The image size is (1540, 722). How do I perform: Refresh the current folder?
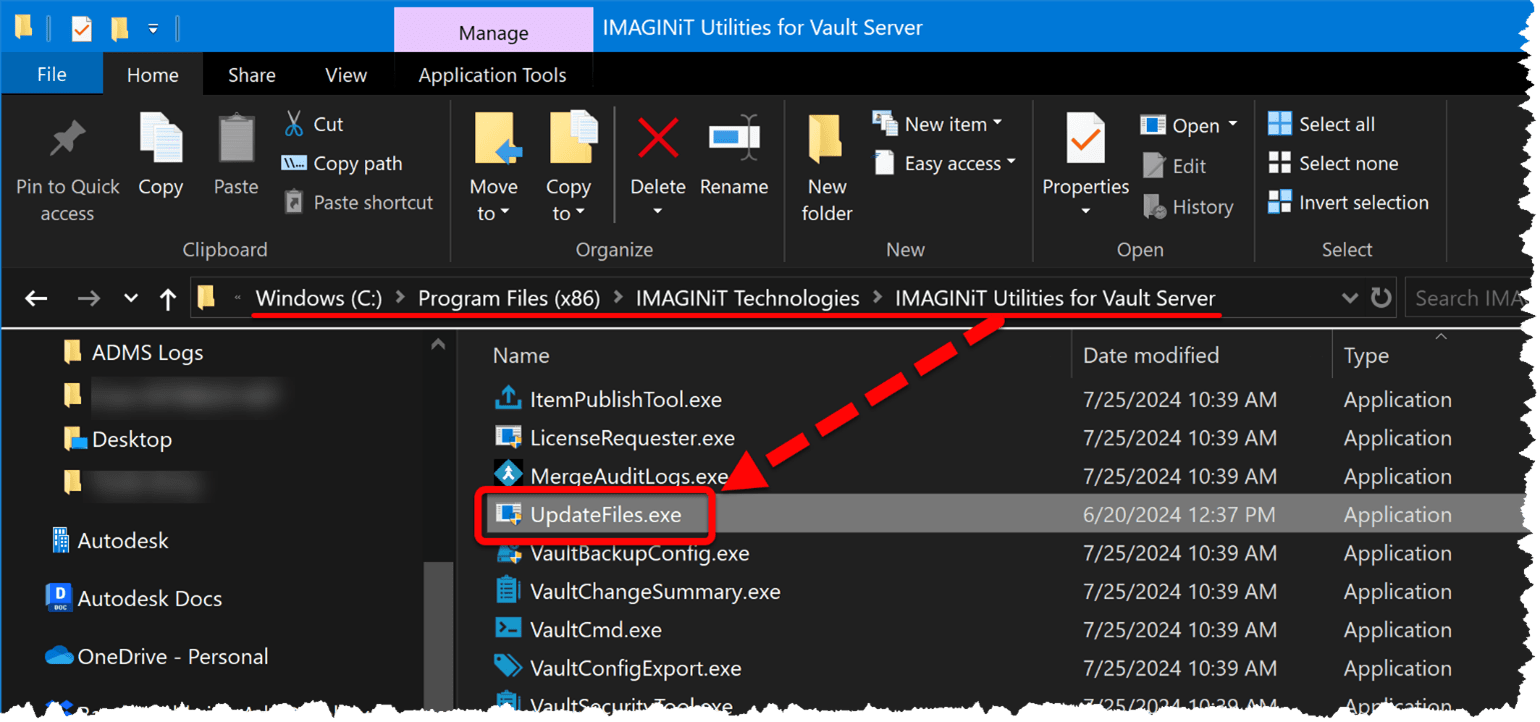click(1381, 298)
